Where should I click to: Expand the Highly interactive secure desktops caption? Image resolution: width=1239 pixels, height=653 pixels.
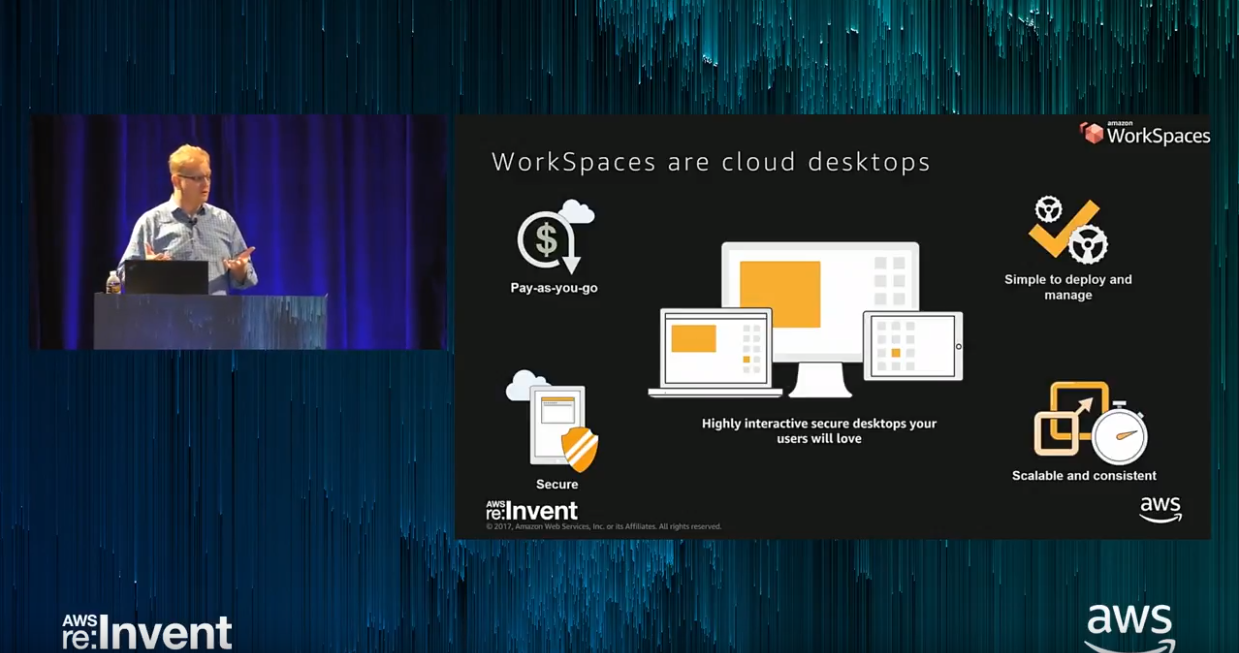[819, 430]
